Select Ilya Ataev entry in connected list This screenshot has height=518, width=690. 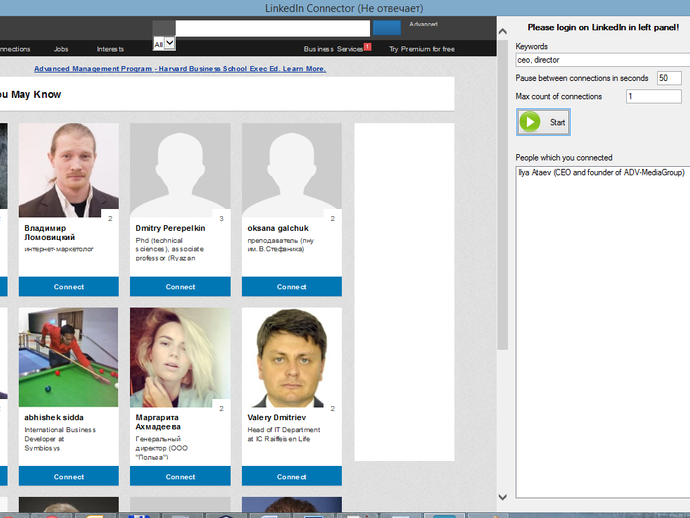(601, 173)
